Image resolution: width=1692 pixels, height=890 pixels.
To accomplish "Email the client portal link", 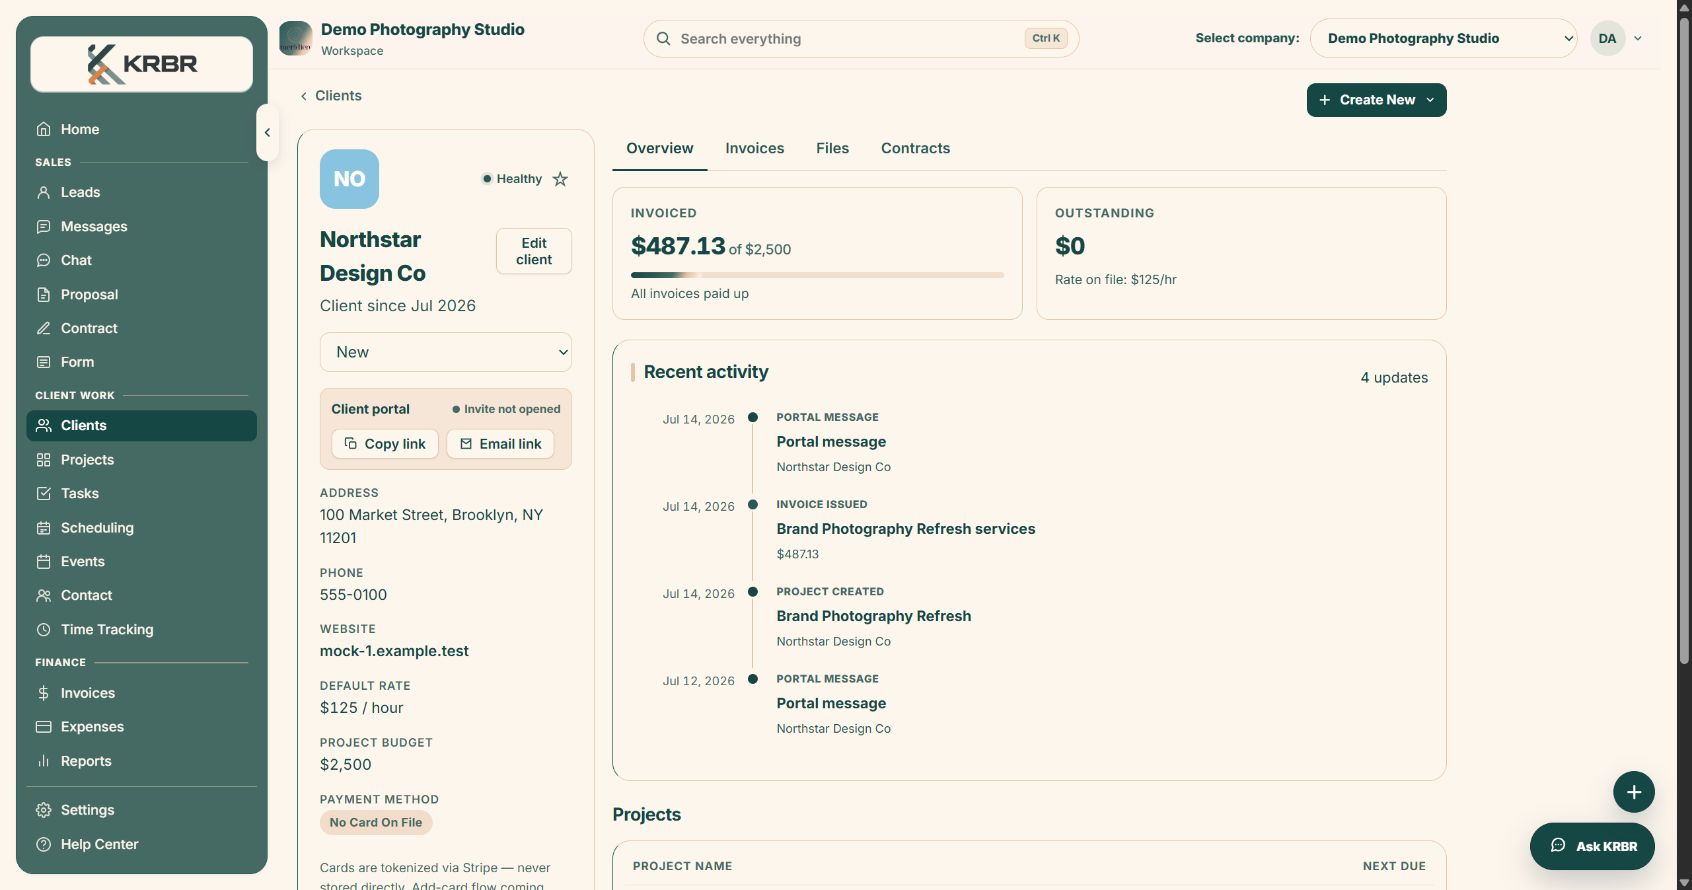I will coord(500,444).
